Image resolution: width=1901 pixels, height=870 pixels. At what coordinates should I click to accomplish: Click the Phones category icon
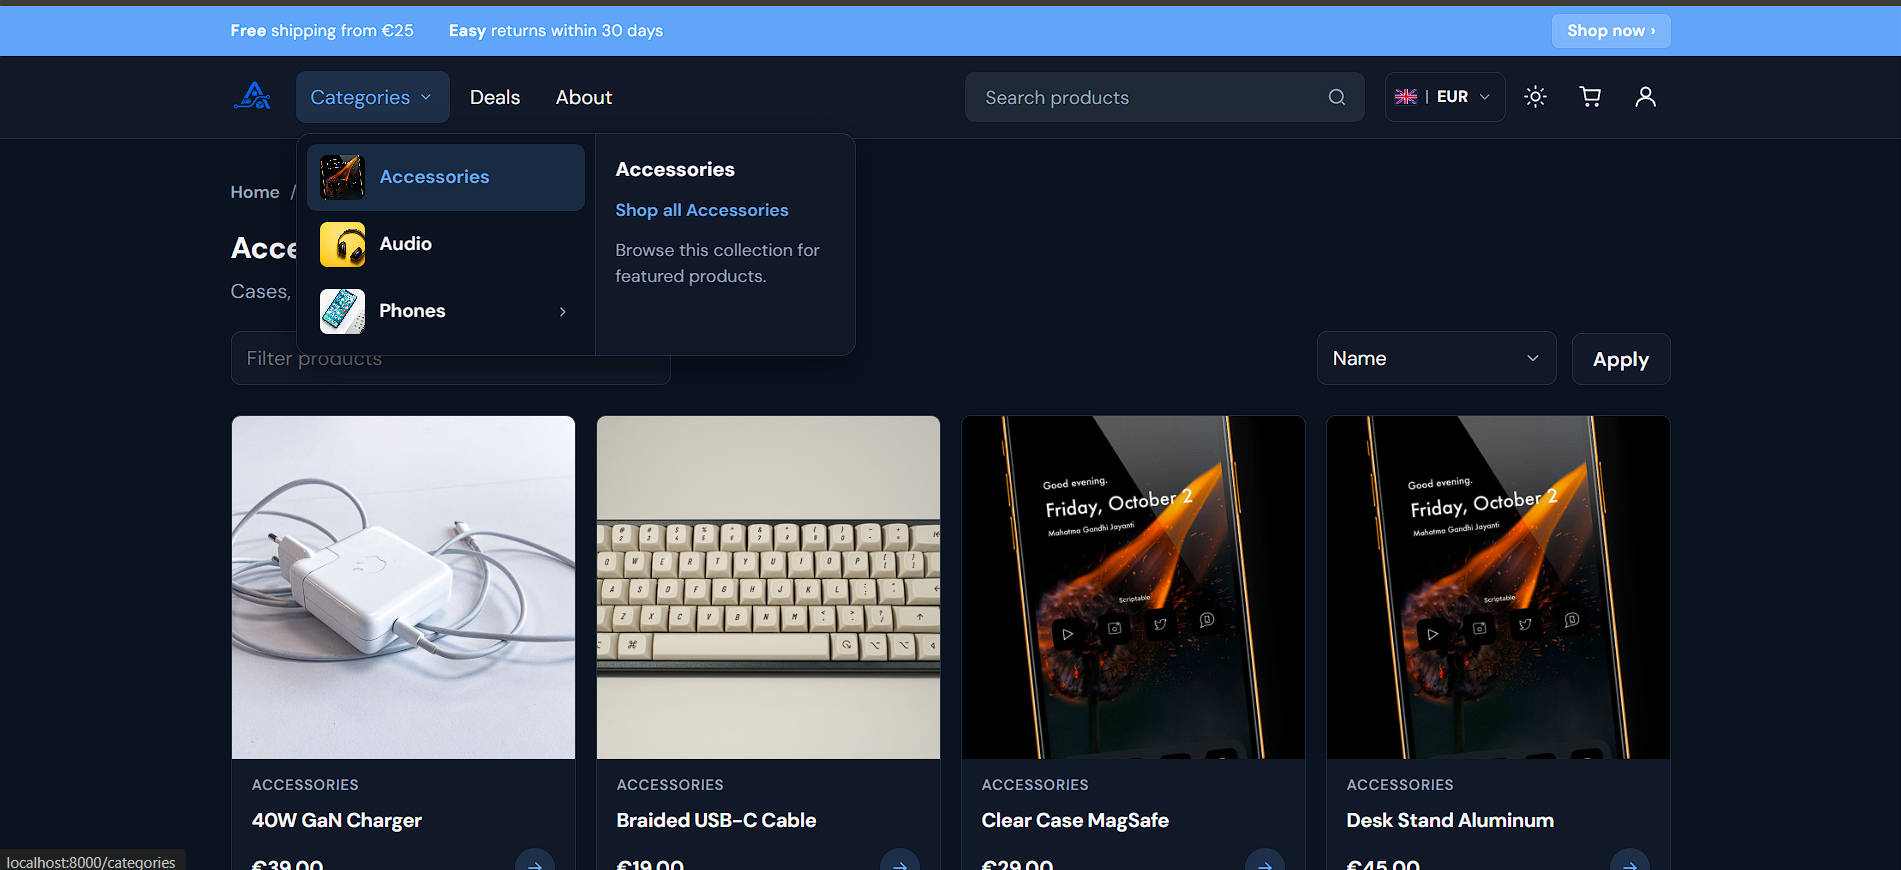click(x=342, y=311)
